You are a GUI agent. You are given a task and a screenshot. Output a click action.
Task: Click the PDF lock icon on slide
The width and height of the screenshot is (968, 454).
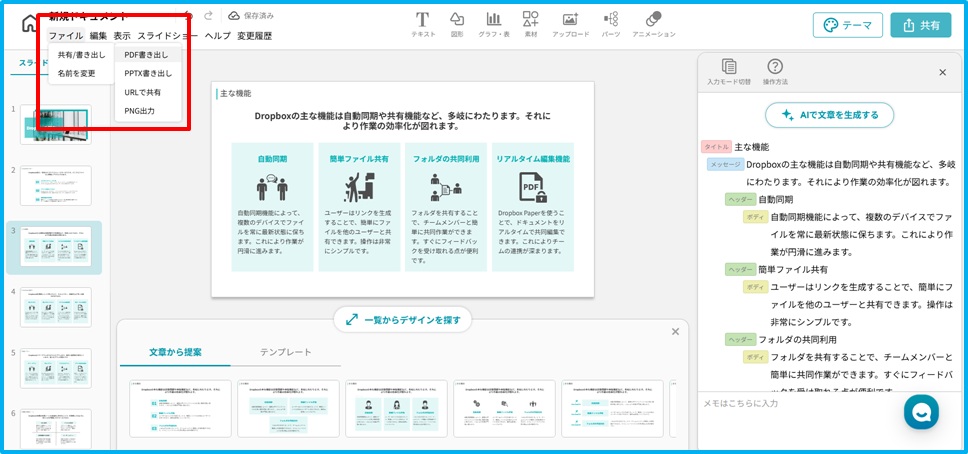click(x=533, y=187)
